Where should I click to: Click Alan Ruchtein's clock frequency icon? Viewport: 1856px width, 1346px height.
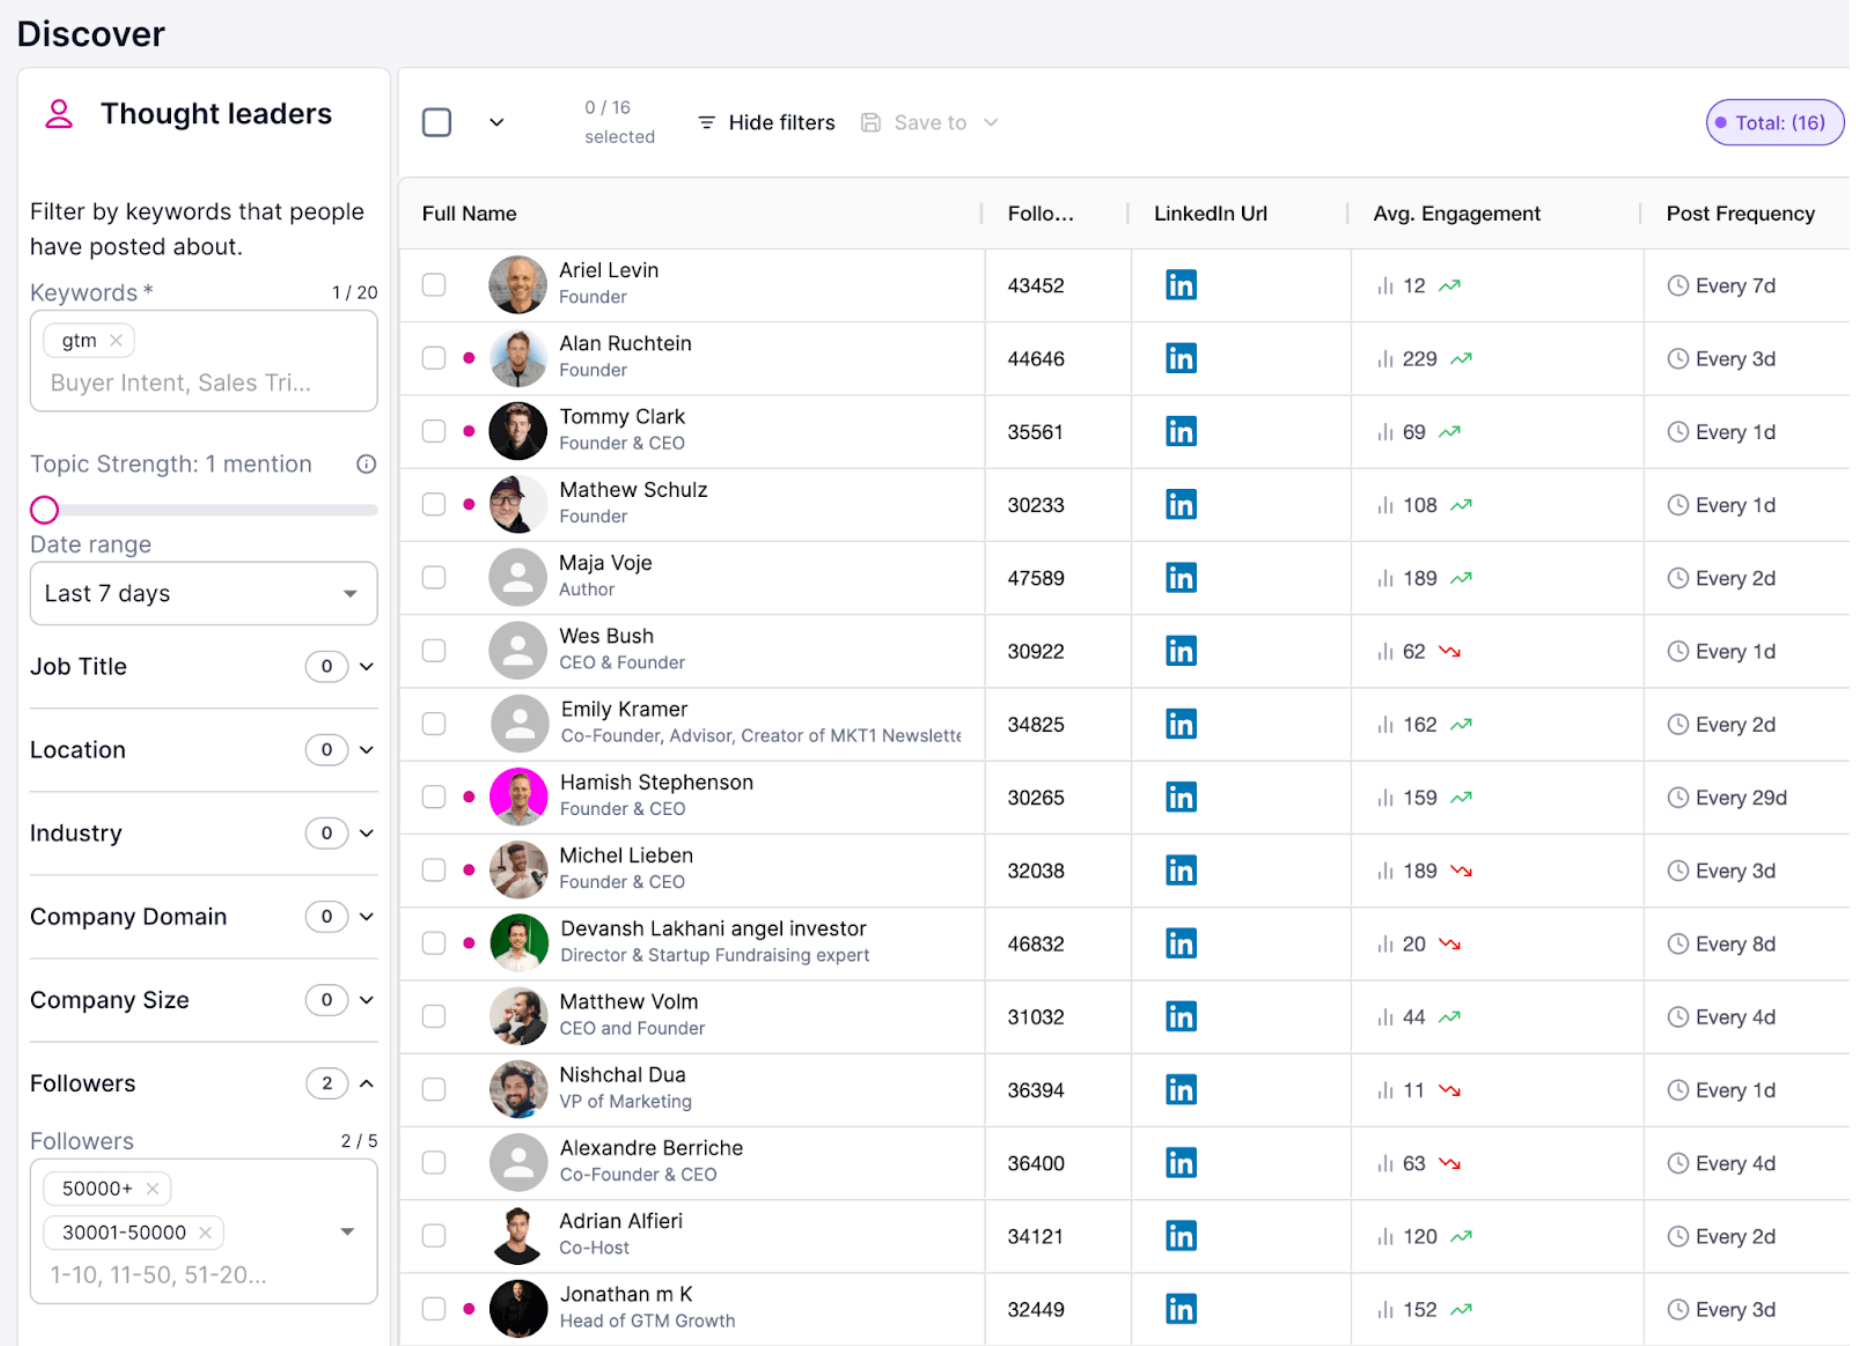pyautogui.click(x=1677, y=358)
